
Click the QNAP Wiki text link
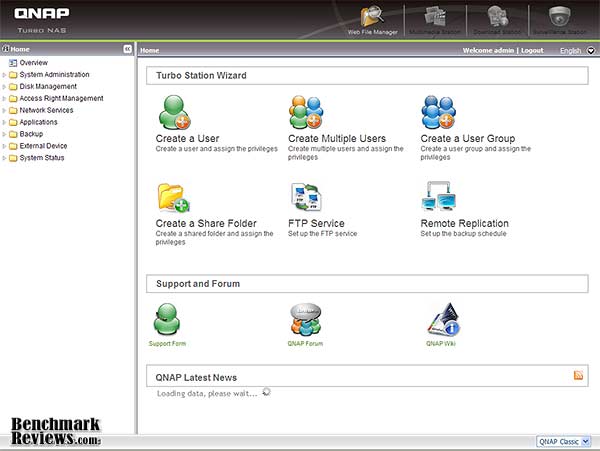click(440, 344)
